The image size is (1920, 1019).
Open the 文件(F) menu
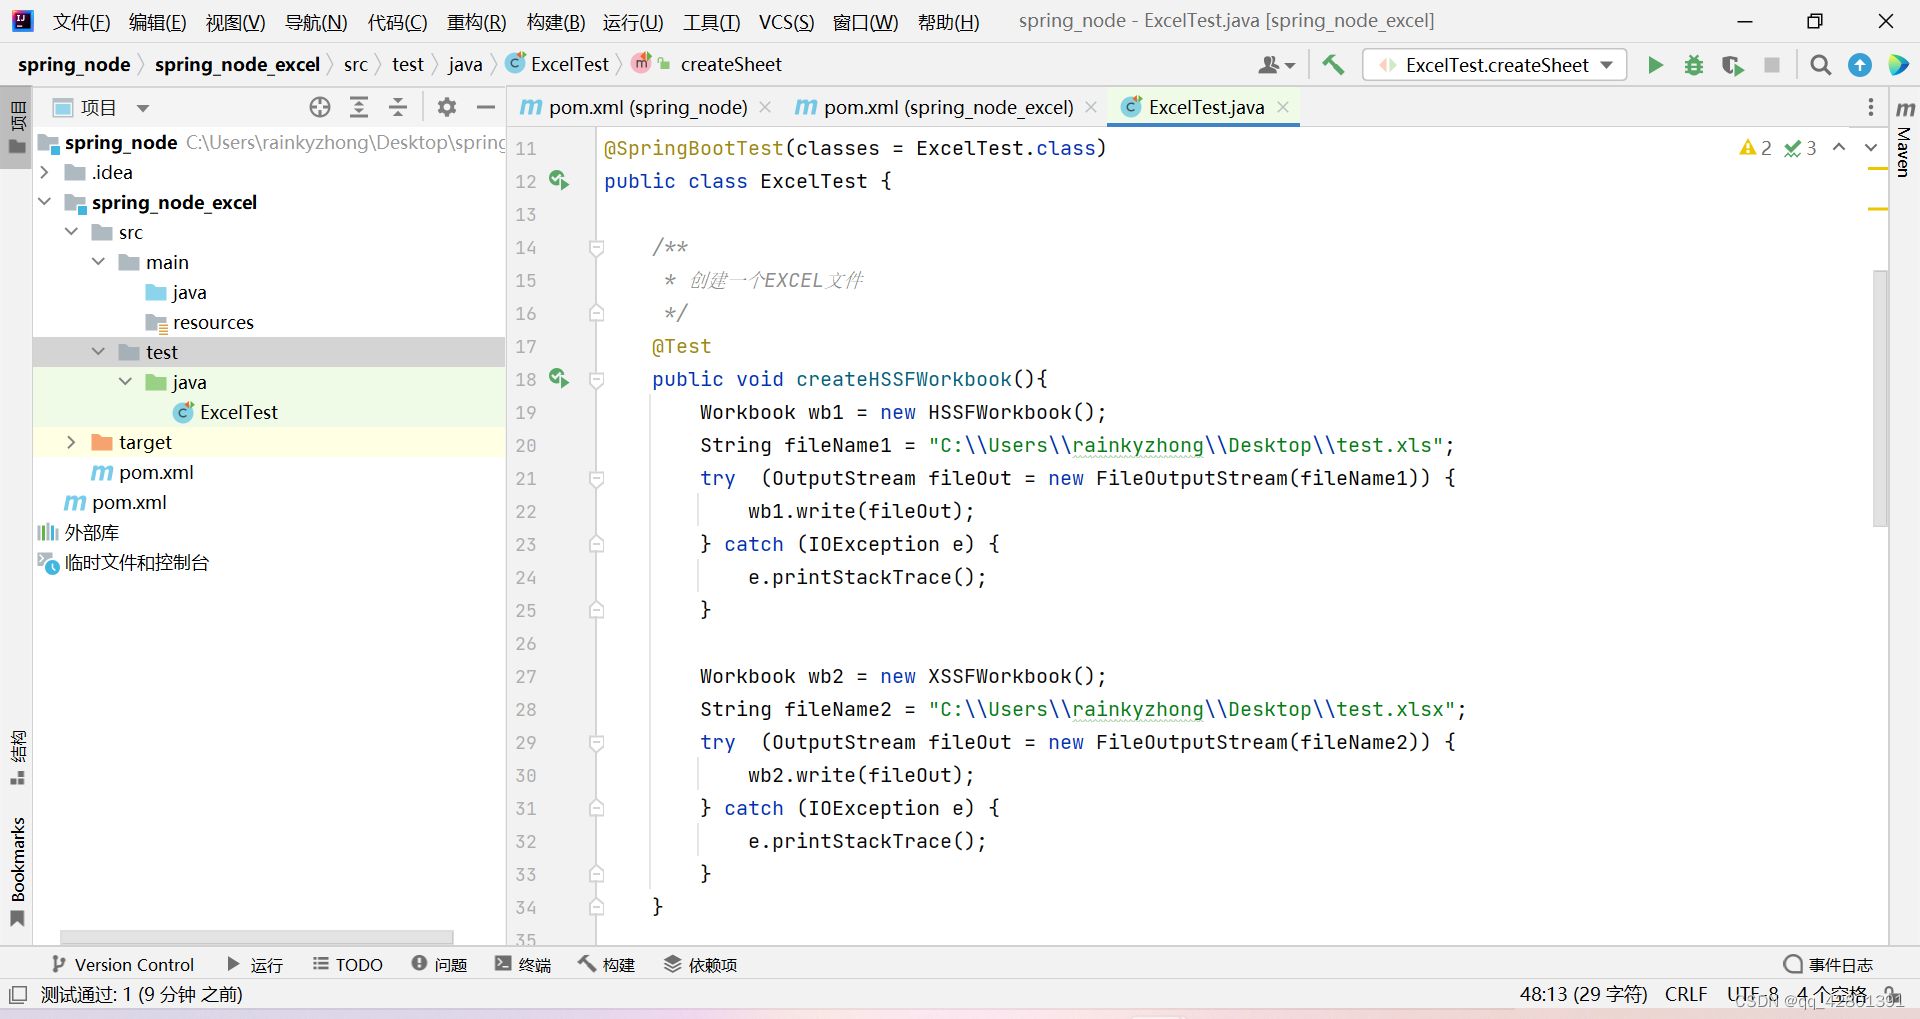[x=81, y=21]
